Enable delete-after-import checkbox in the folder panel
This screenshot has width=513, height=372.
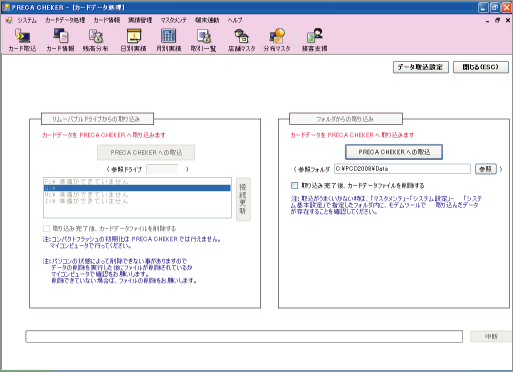tap(294, 185)
